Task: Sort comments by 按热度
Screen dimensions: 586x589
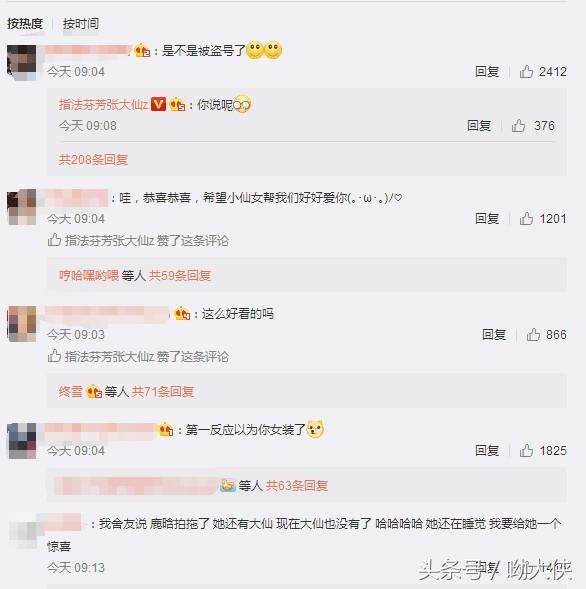Action: pyautogui.click(x=25, y=23)
